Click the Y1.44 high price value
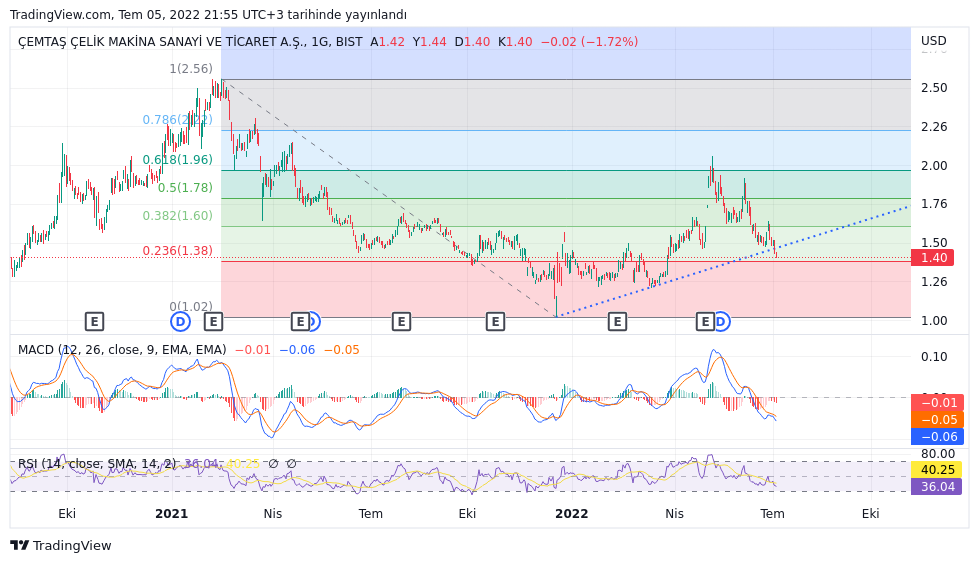This screenshot has height=563, width=979. pos(429,42)
